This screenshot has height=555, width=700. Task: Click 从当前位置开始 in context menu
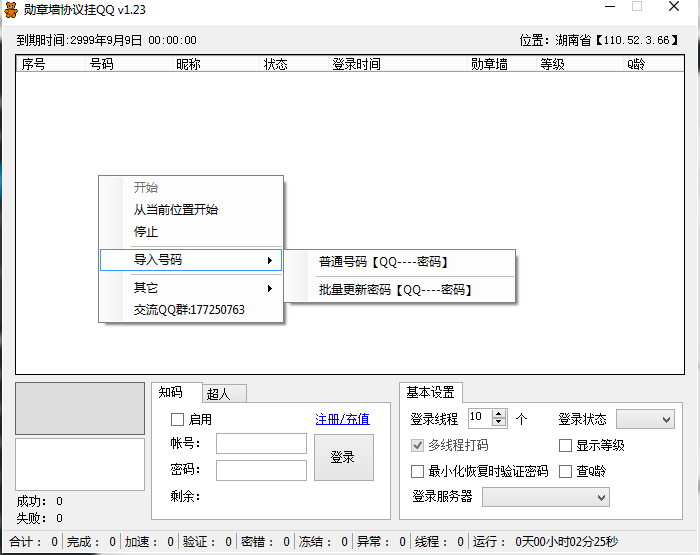[x=176, y=210]
